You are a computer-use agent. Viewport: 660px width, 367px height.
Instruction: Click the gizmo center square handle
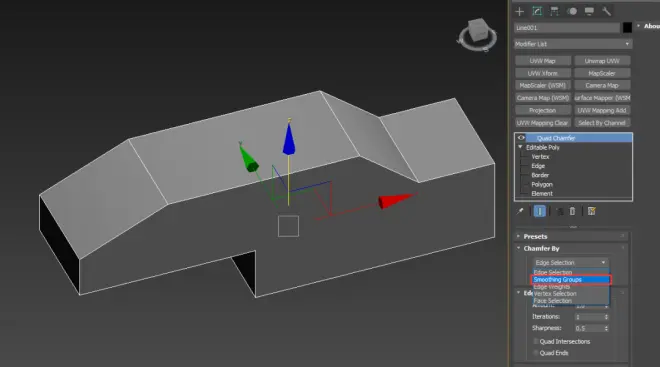[x=288, y=226]
